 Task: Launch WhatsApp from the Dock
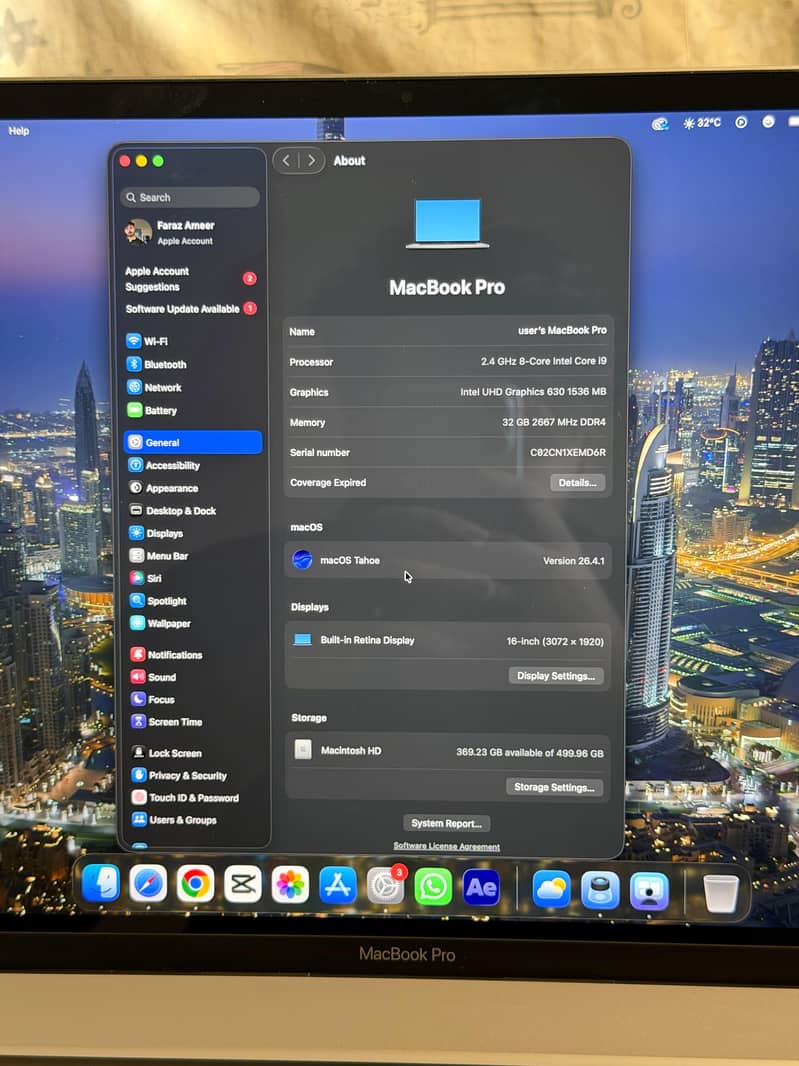tap(433, 887)
